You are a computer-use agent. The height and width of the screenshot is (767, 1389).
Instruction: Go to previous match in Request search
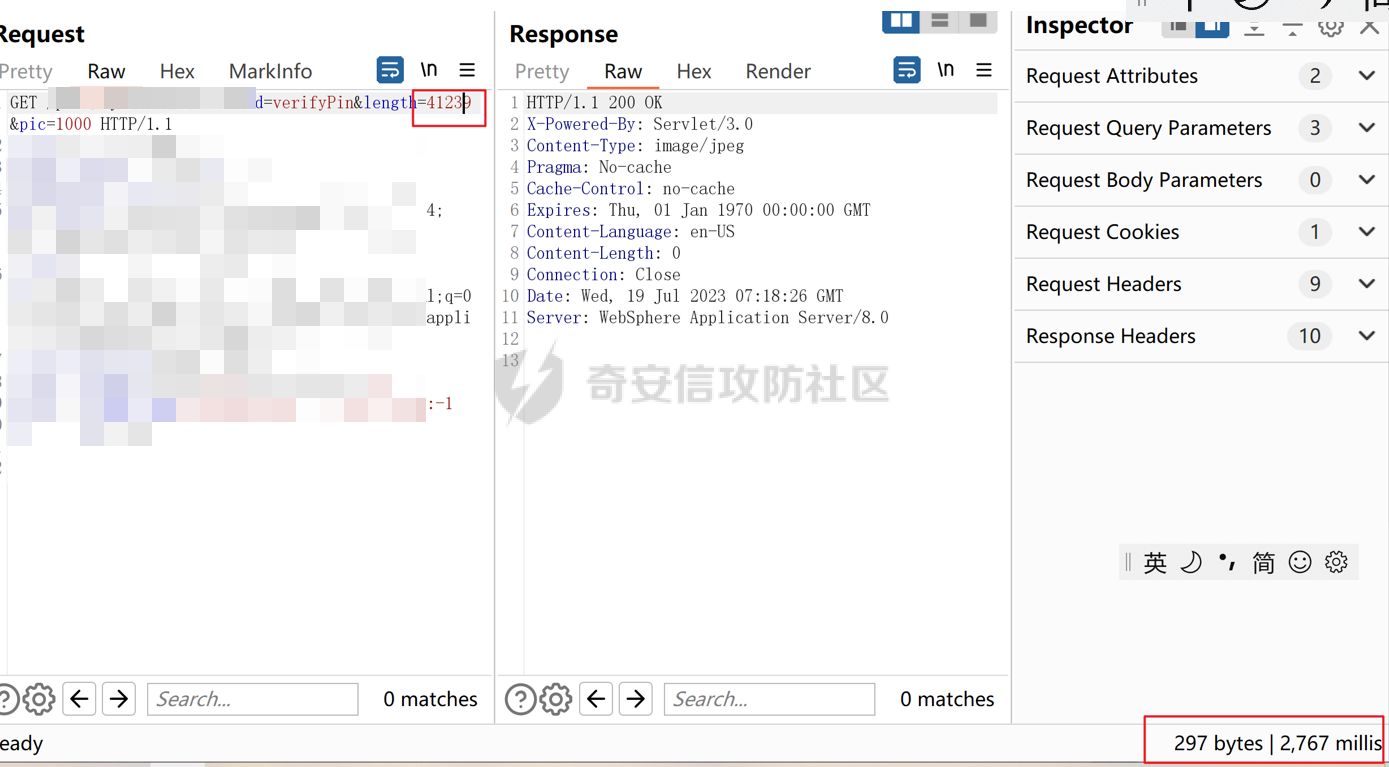coord(79,699)
